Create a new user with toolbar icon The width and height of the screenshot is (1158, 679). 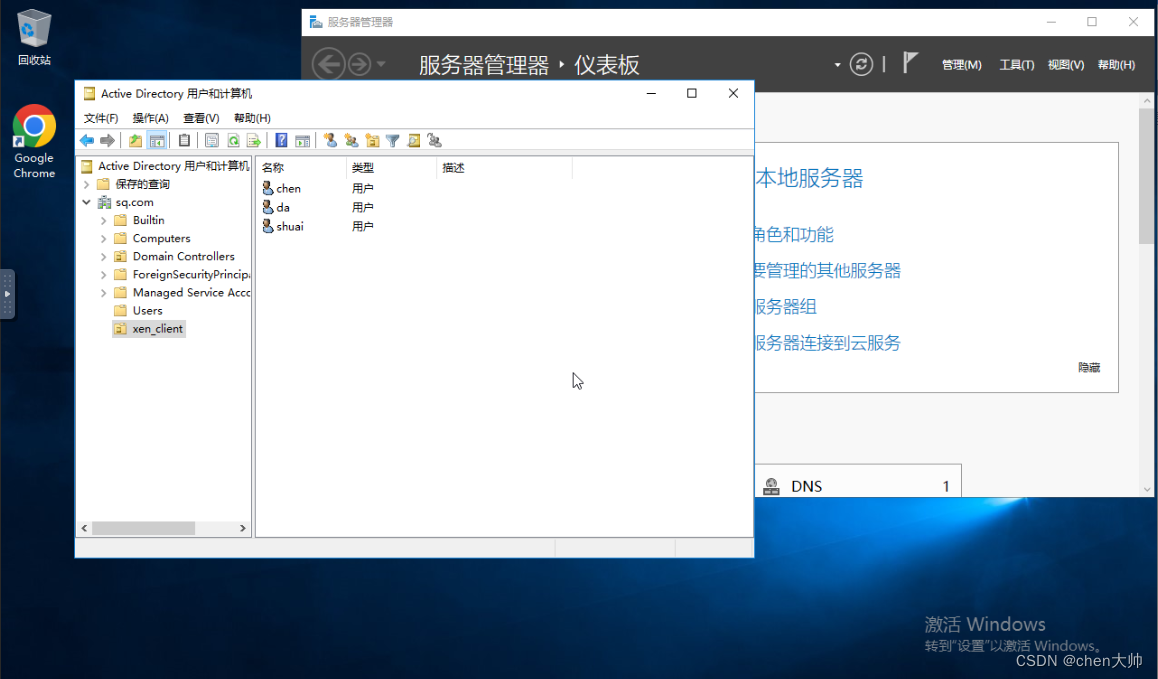click(330, 140)
